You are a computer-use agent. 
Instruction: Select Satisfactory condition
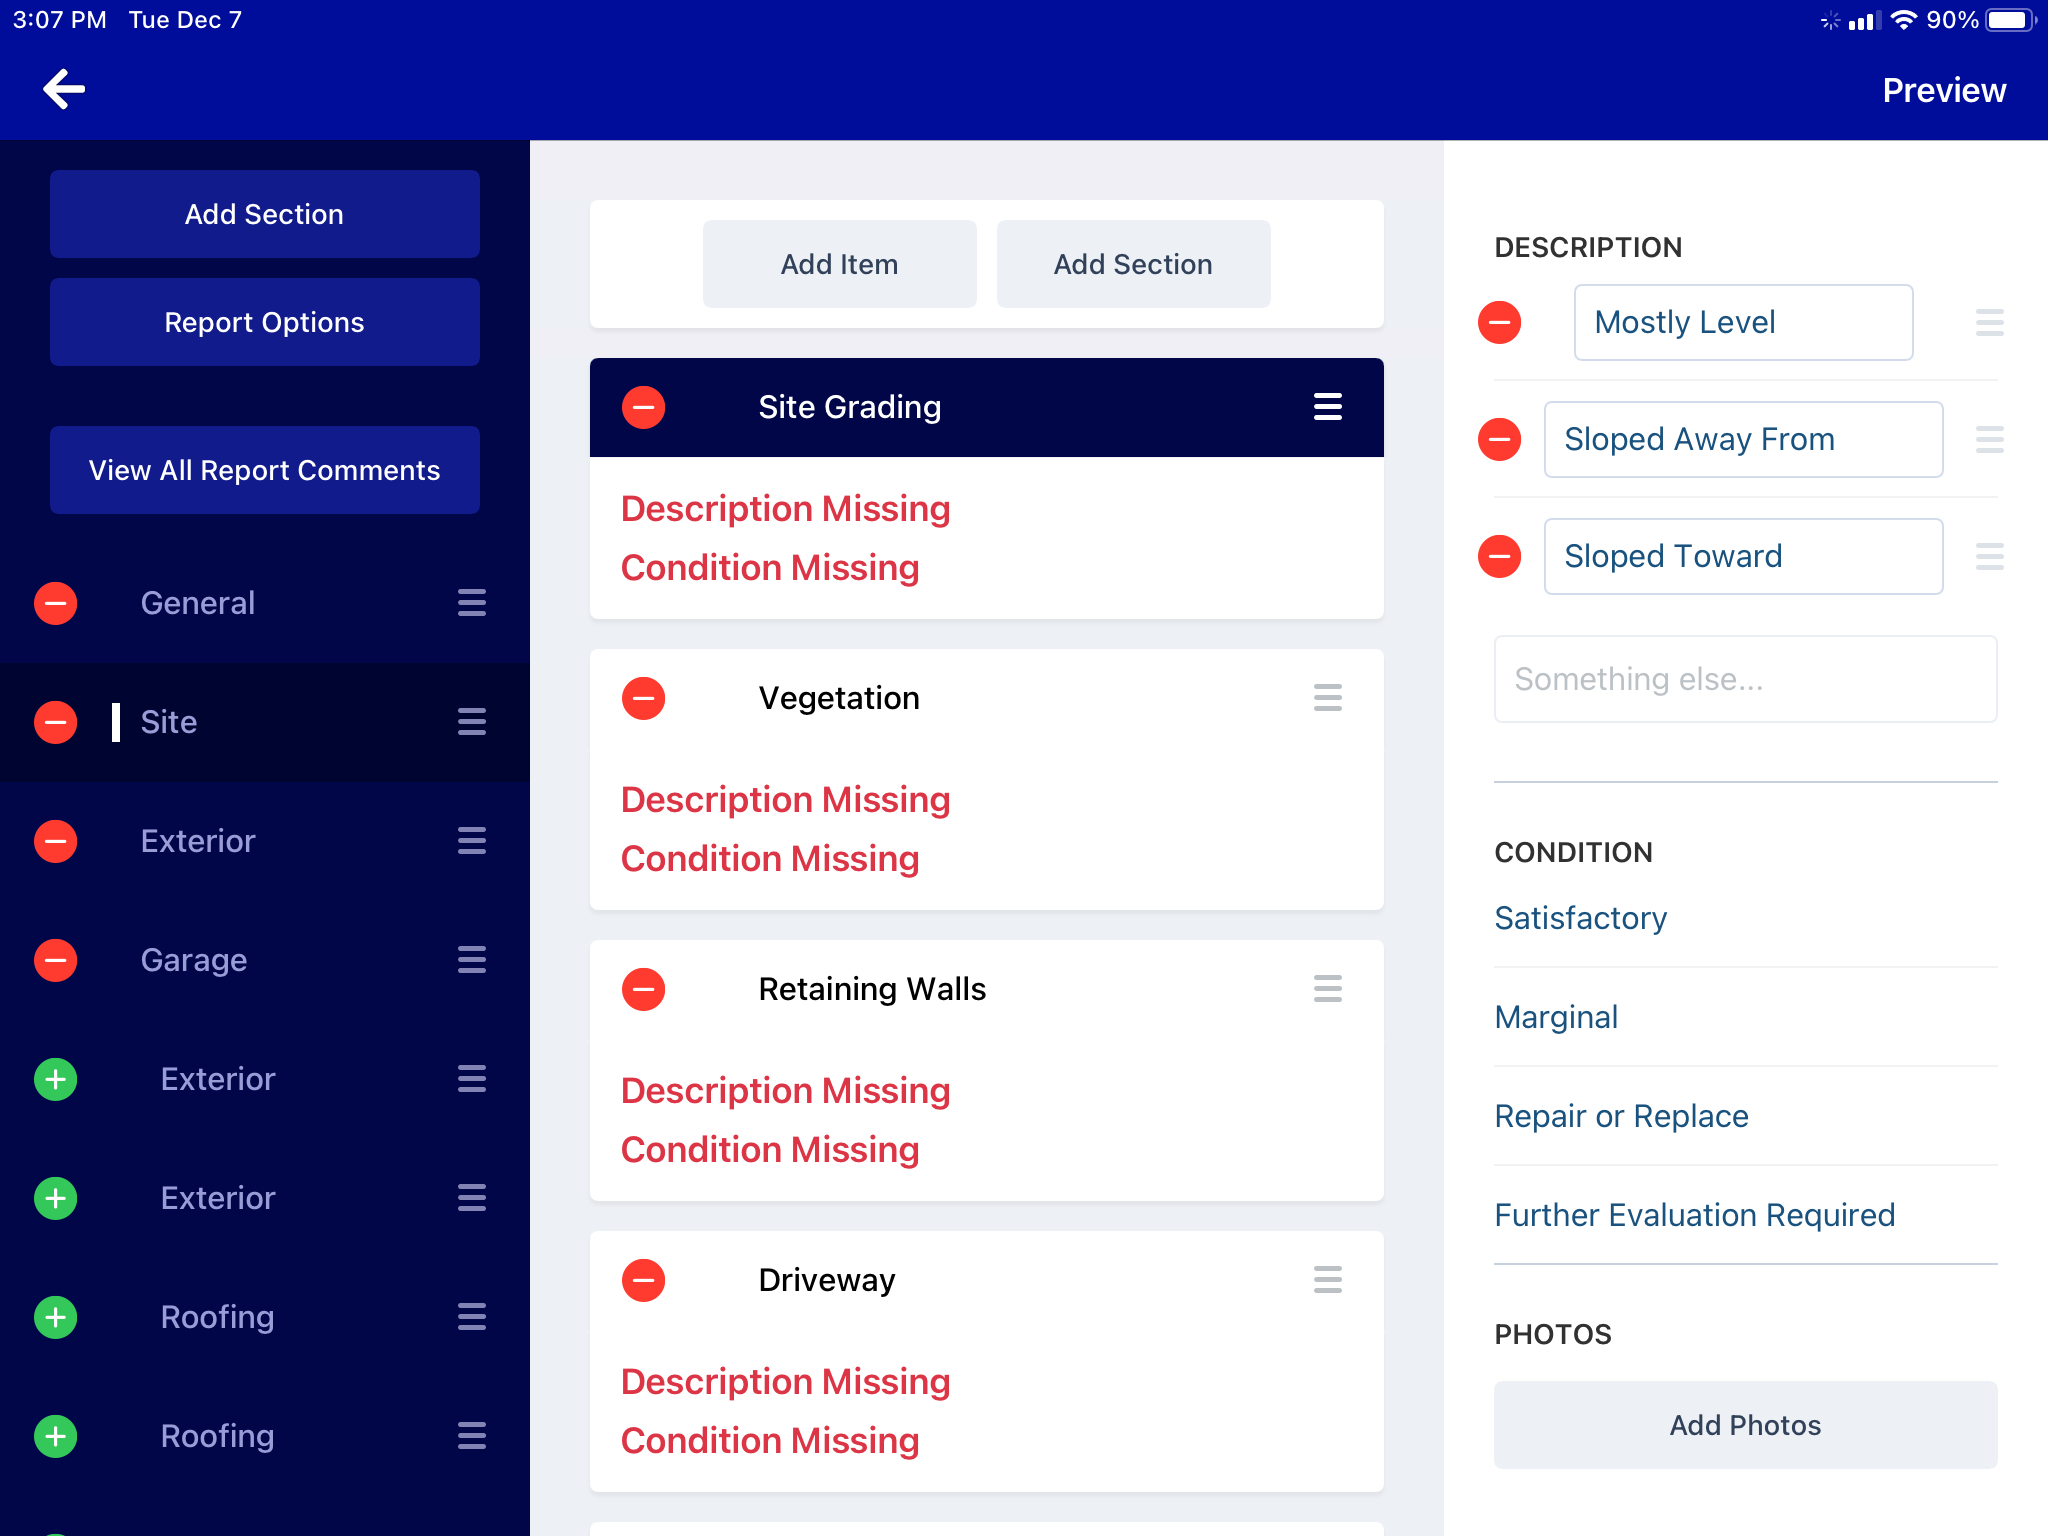click(x=1580, y=918)
